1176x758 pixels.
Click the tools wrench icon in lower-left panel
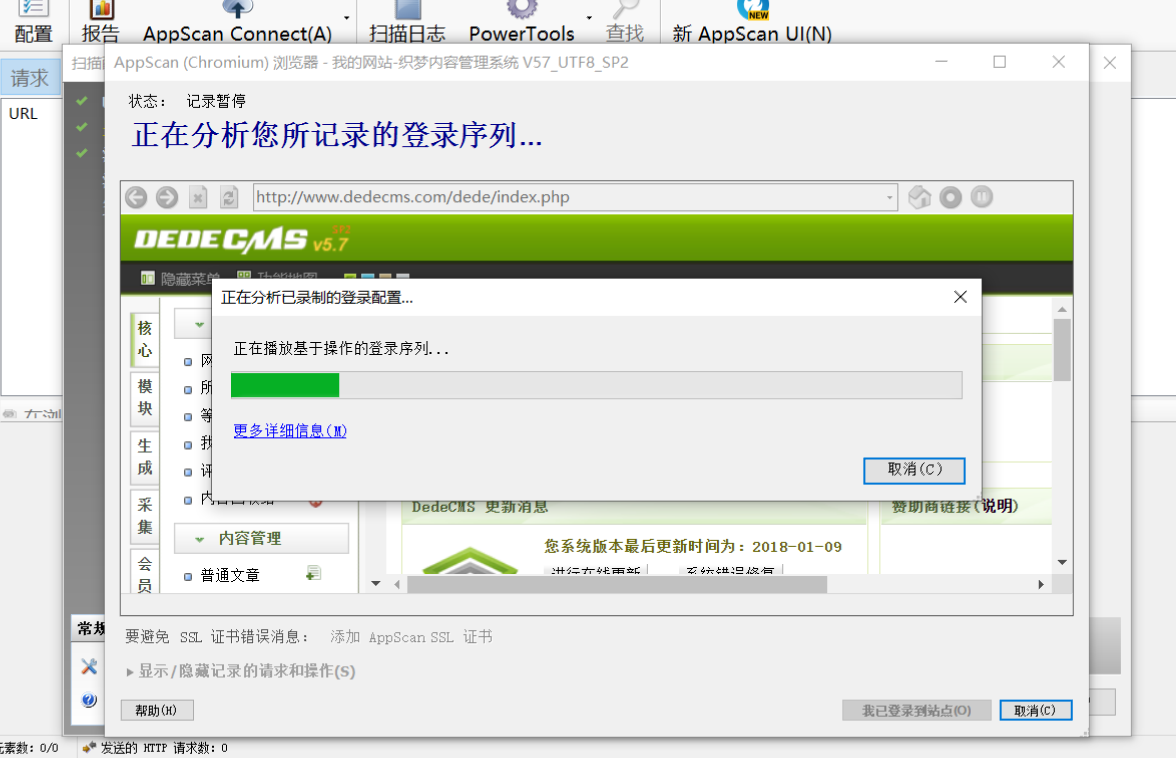coord(88,666)
